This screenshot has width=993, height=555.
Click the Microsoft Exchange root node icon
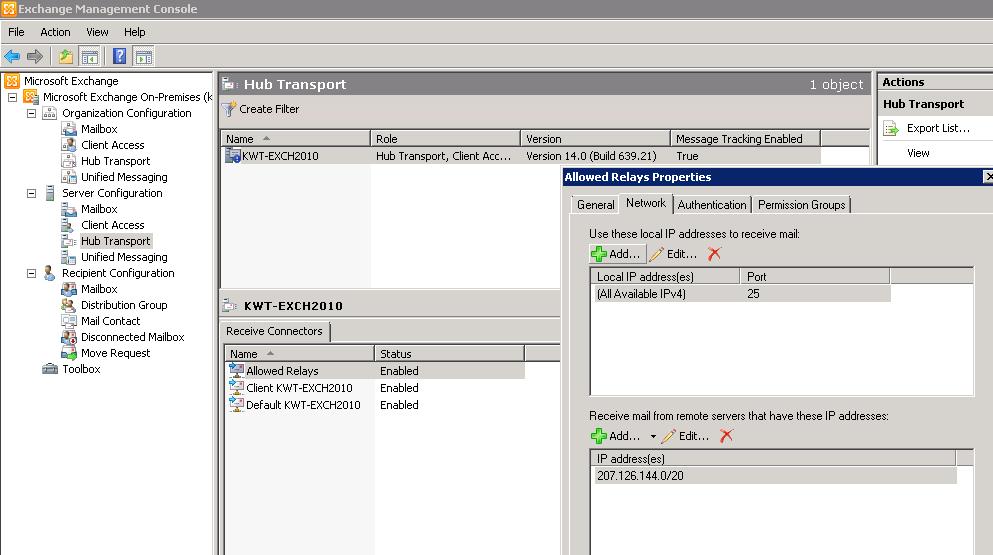pos(12,81)
